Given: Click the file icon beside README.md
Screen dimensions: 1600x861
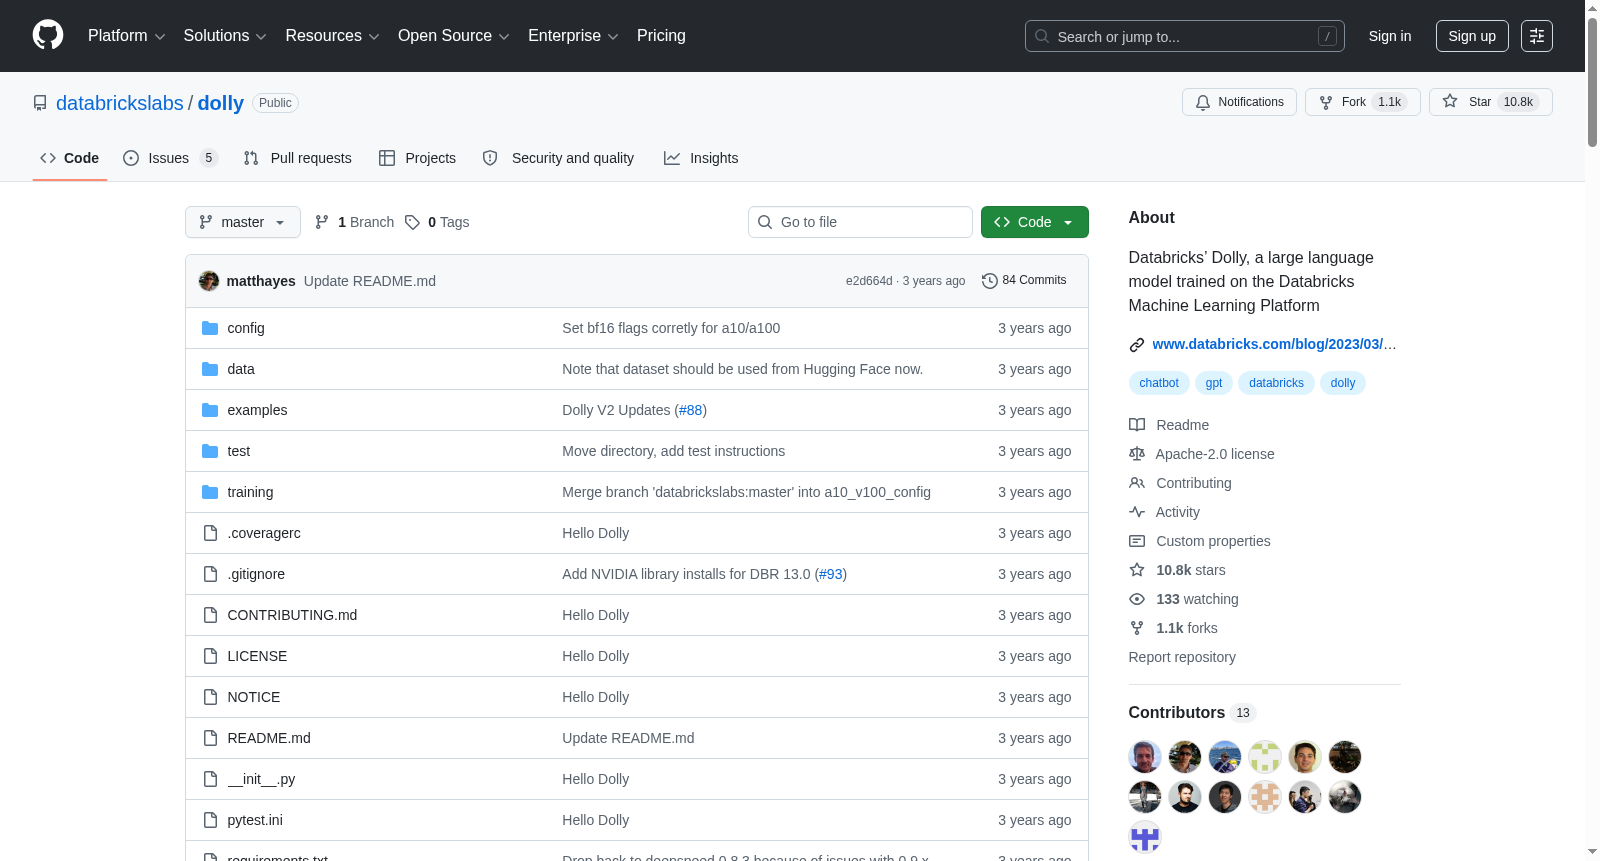Looking at the screenshot, I should [210, 738].
